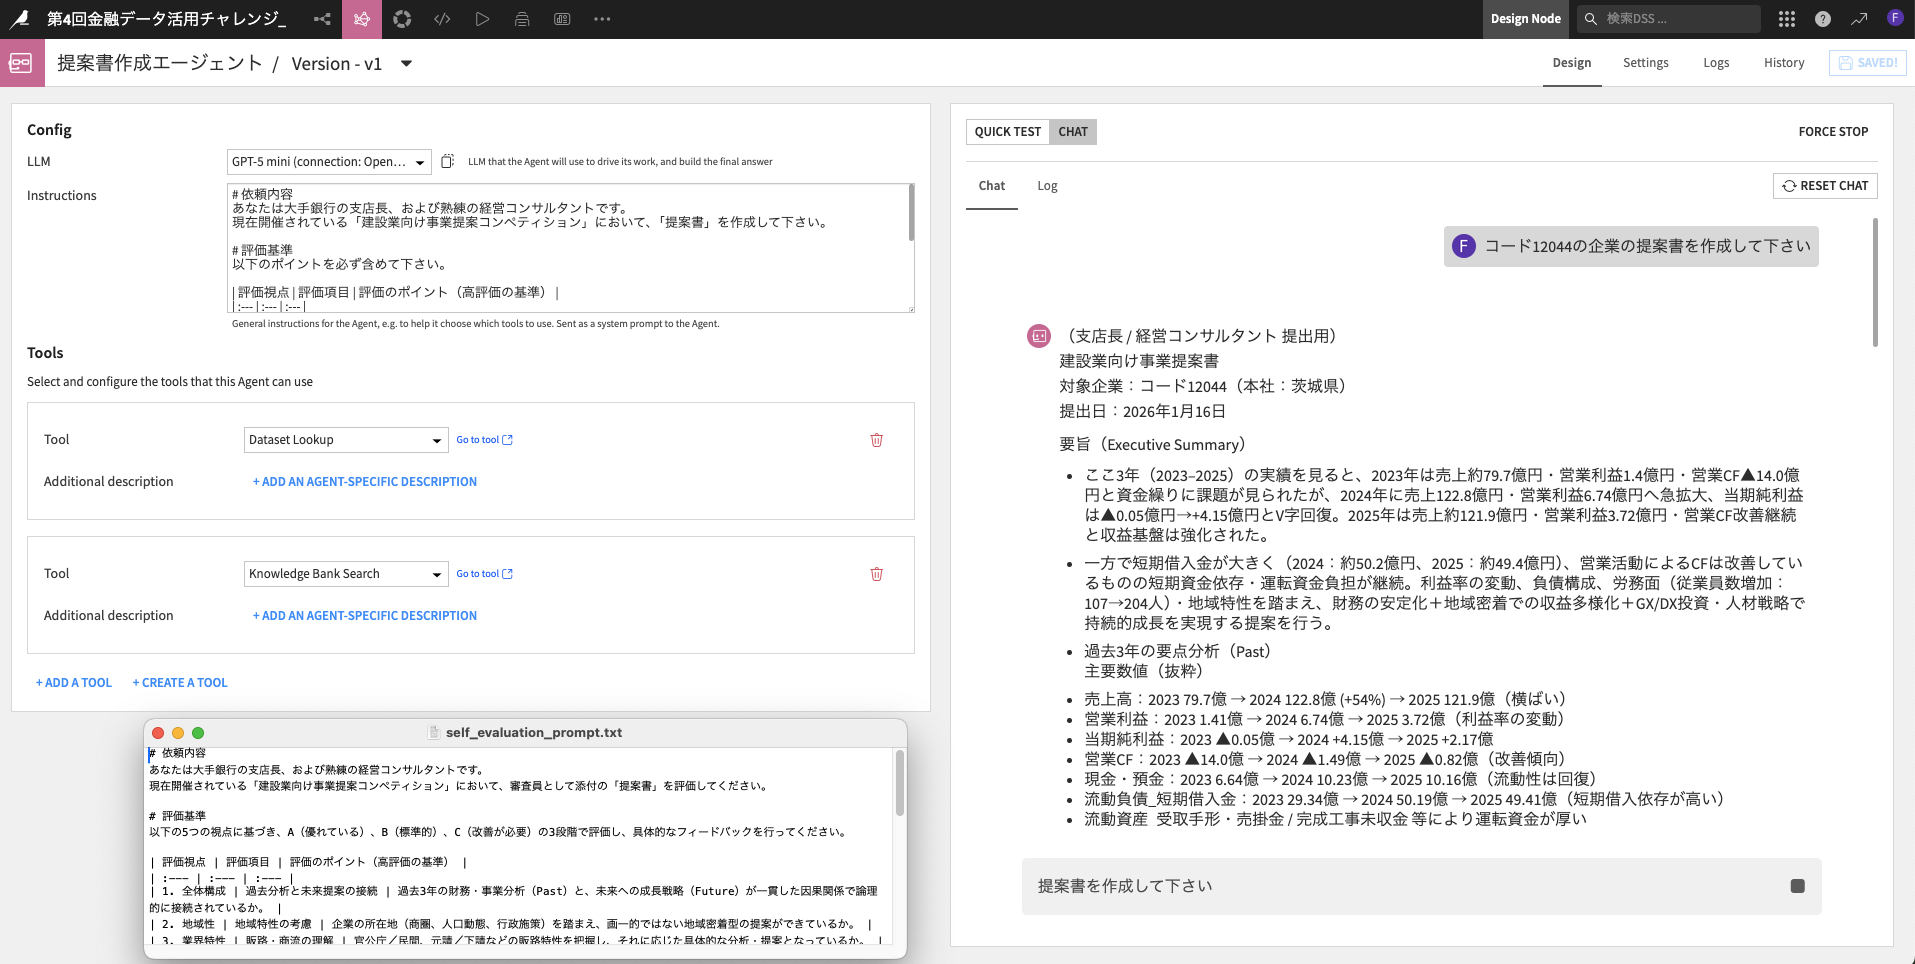Click the text editor window scrollbar
1915x964 pixels.
point(899,783)
